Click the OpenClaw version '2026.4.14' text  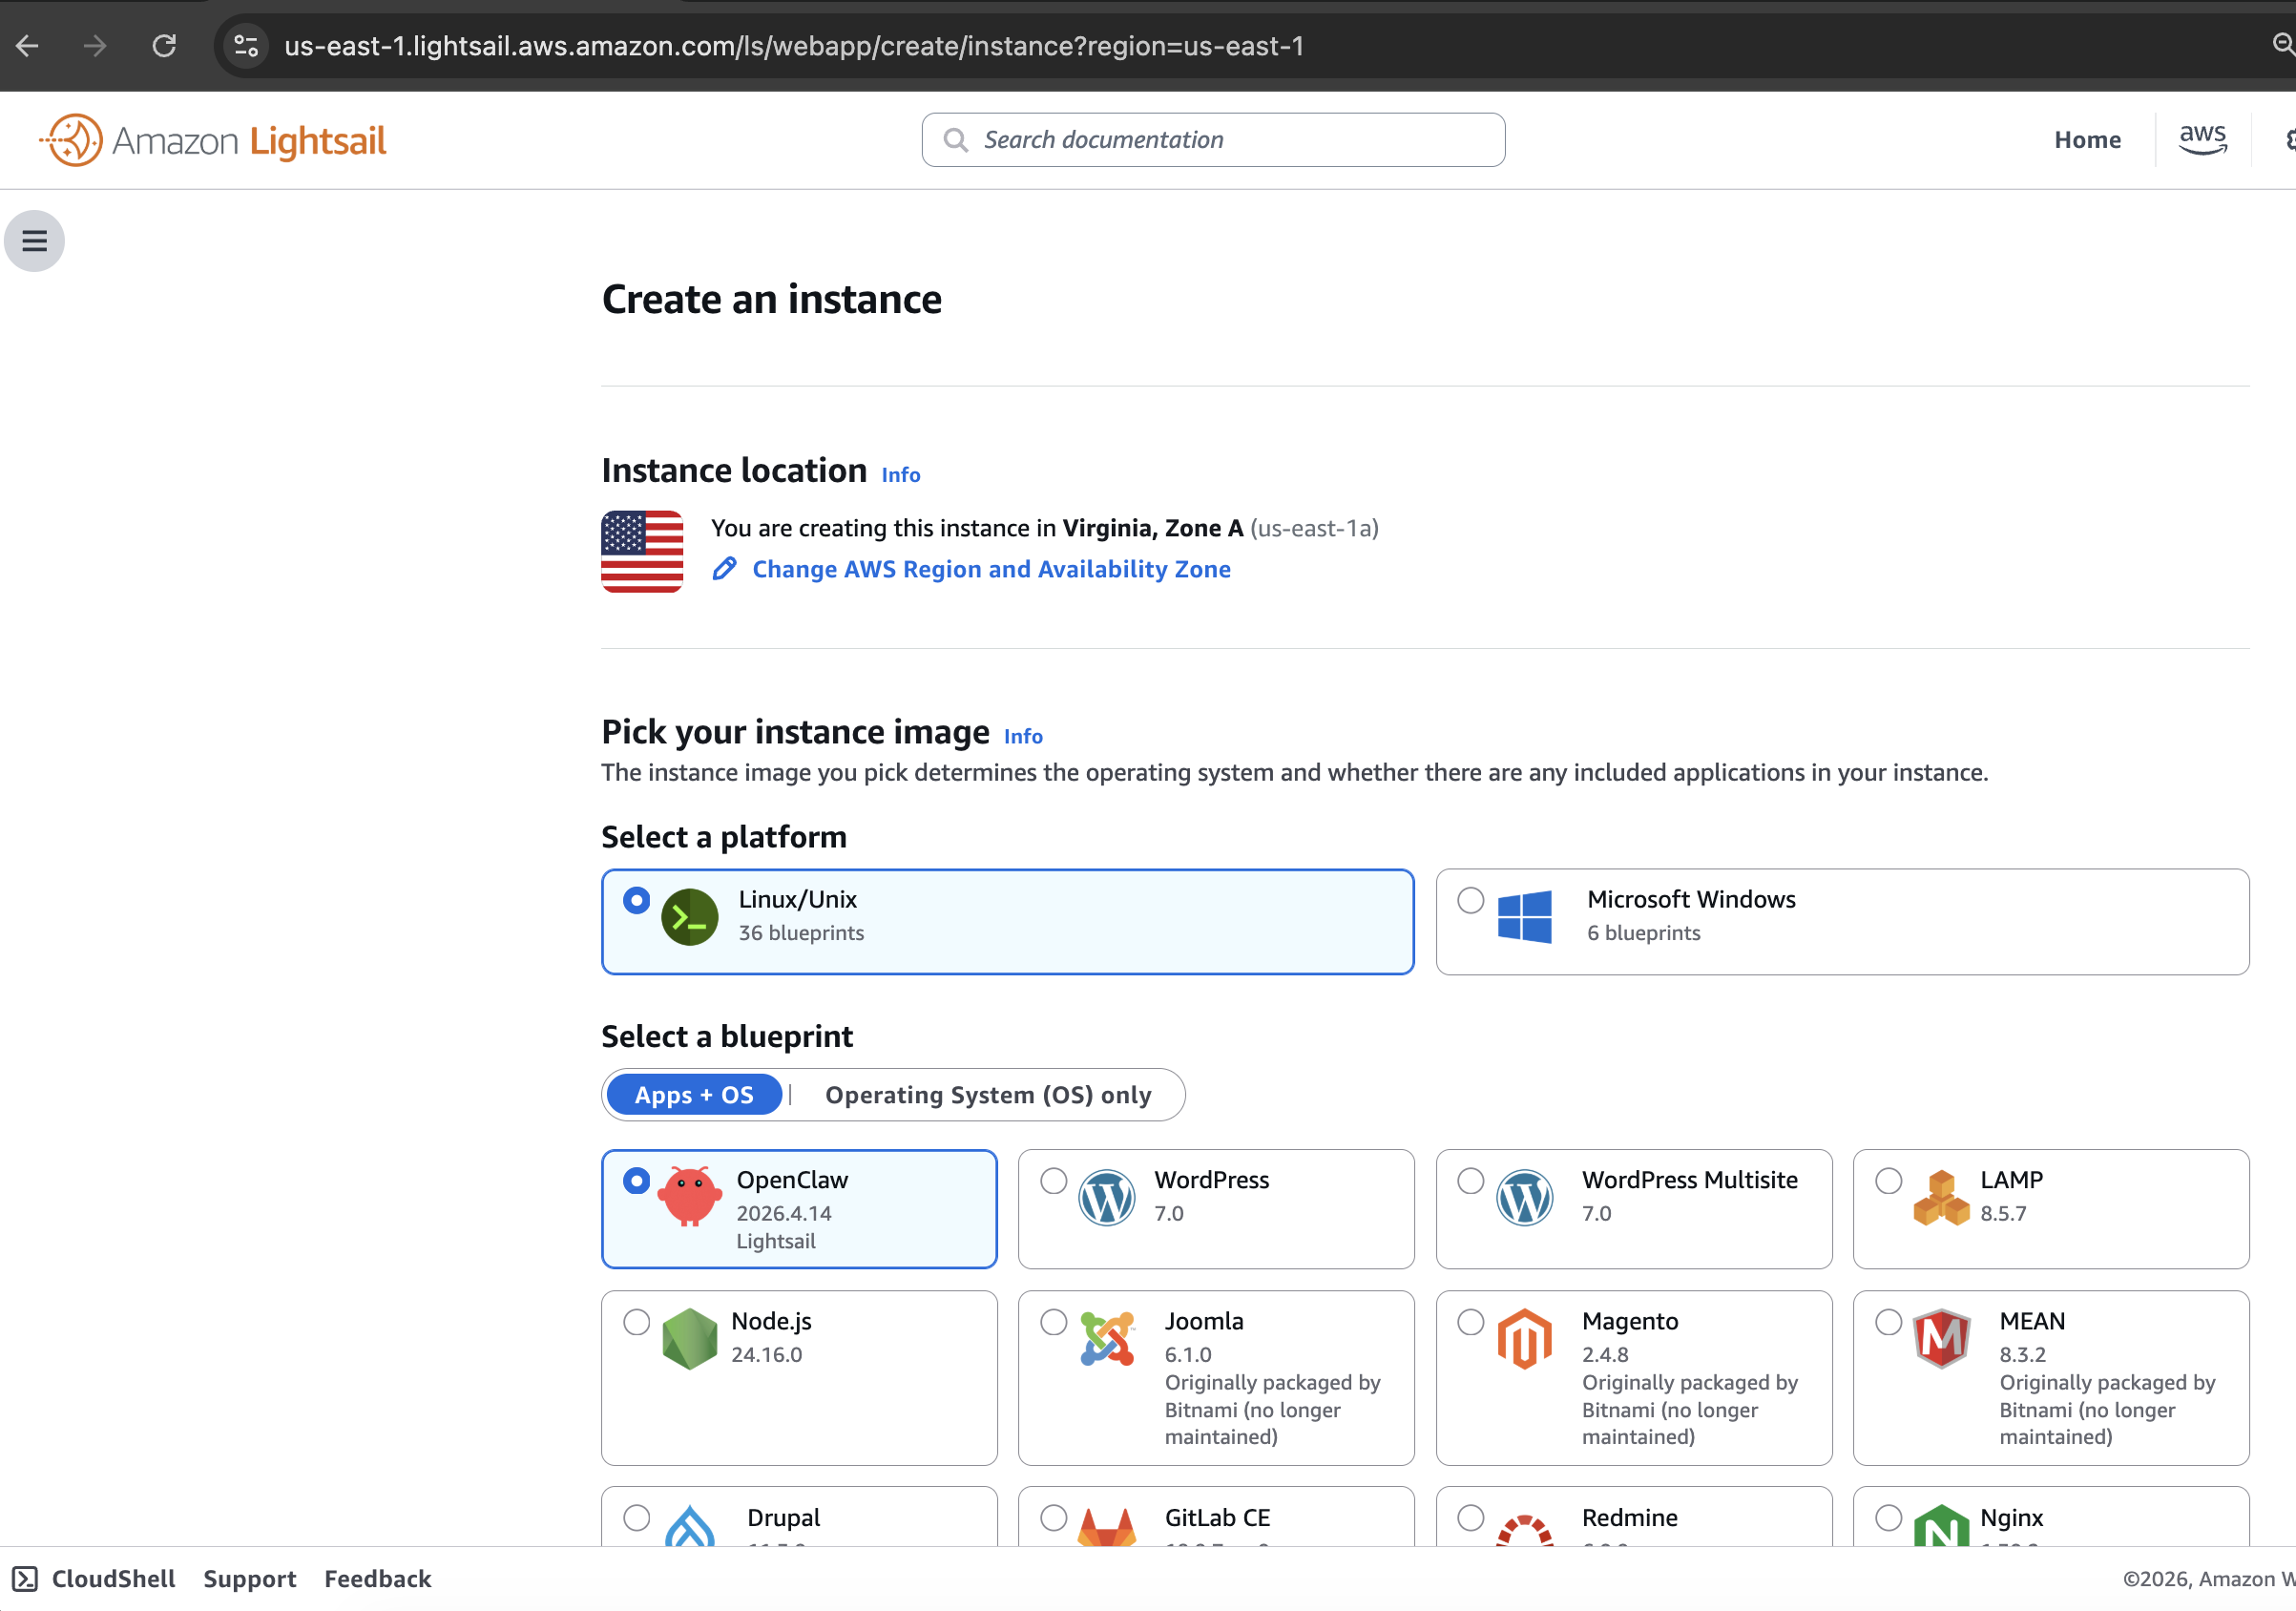(784, 1214)
